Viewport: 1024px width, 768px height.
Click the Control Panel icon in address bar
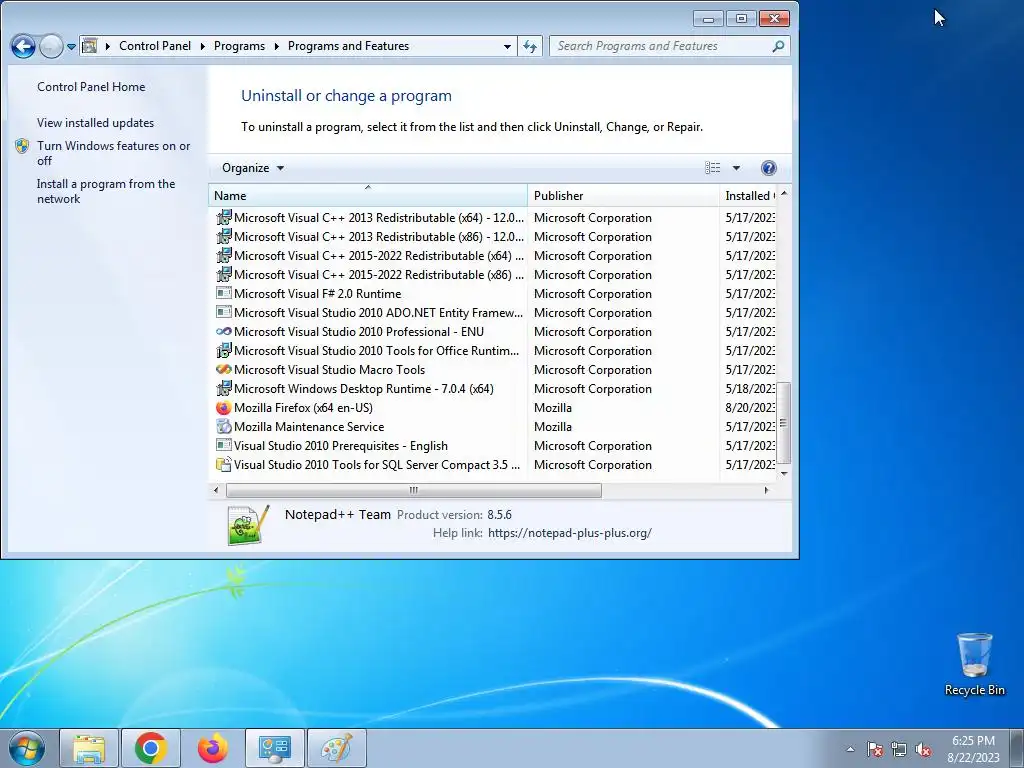tap(90, 46)
